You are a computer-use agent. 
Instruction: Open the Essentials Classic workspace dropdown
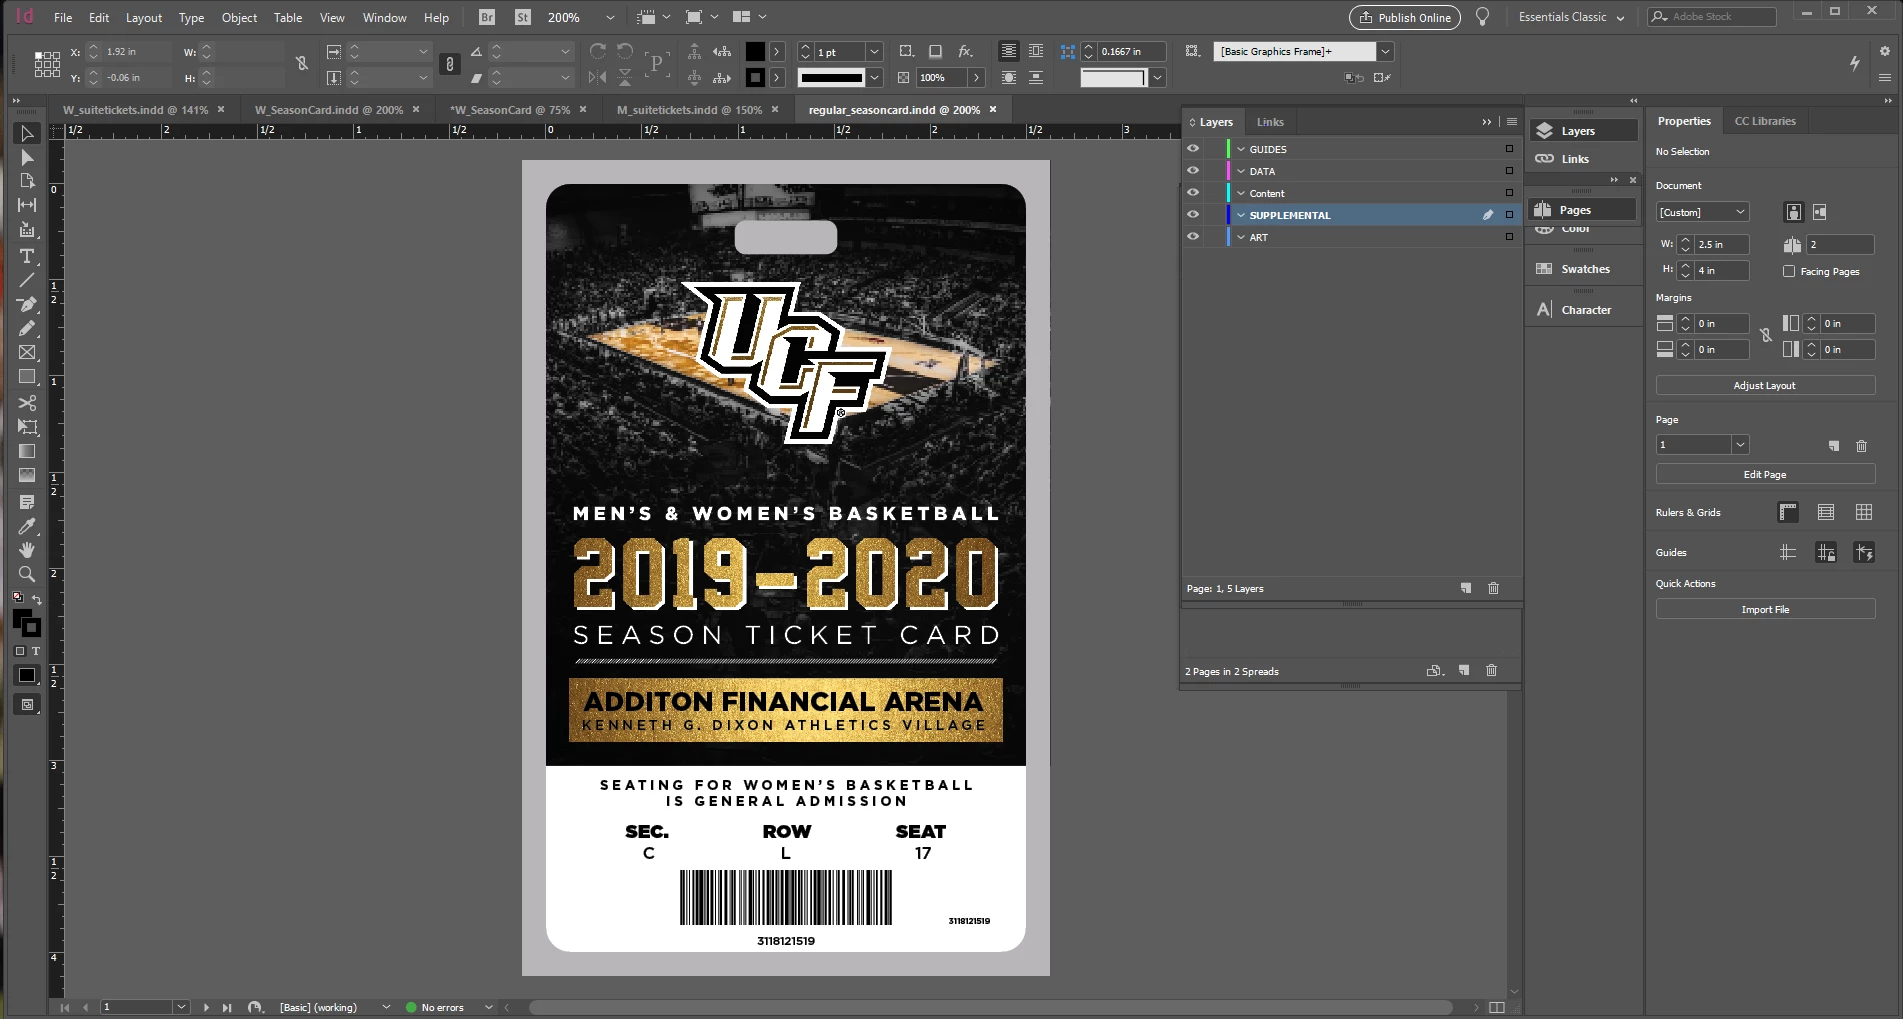(1571, 17)
